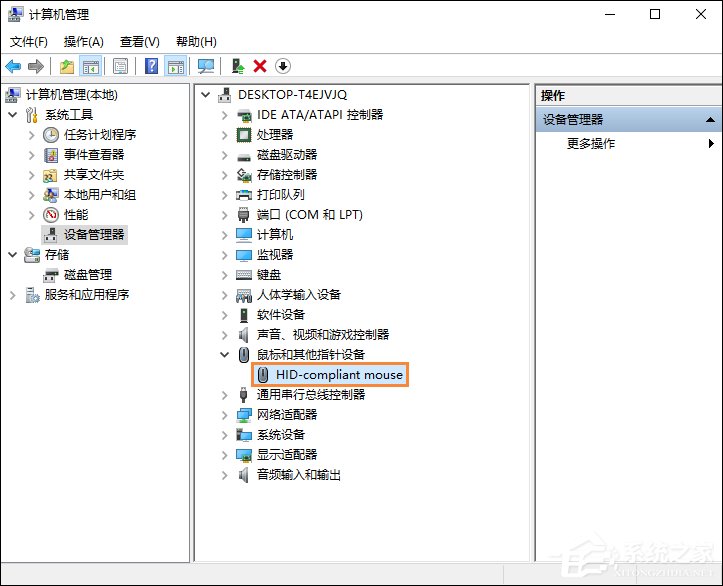Viewport: 723px width, 586px height.
Task: Click the blue Help question mark icon
Action: 151,66
